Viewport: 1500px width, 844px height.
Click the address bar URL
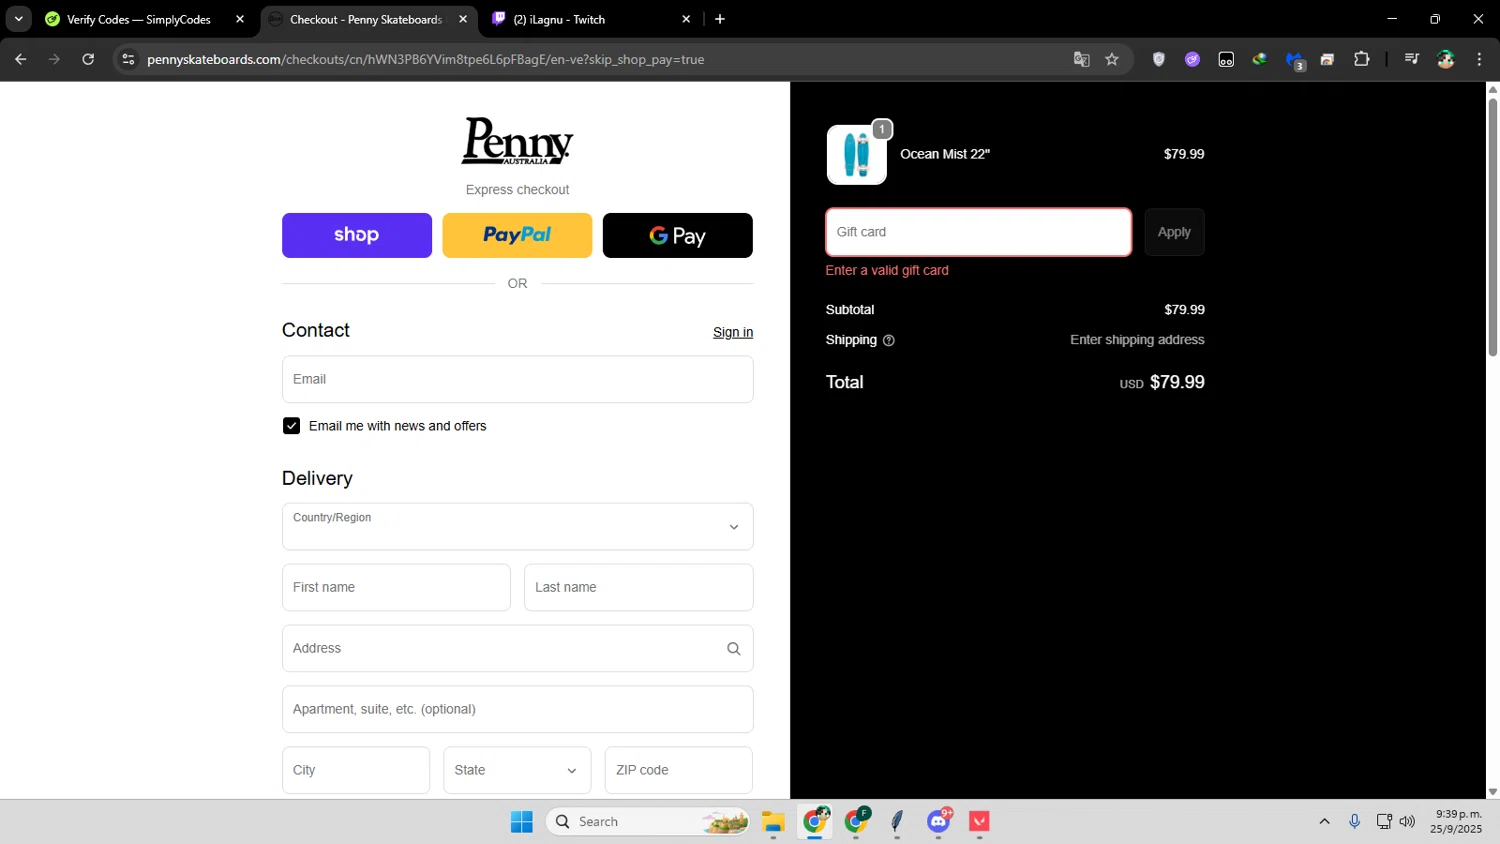425,59
